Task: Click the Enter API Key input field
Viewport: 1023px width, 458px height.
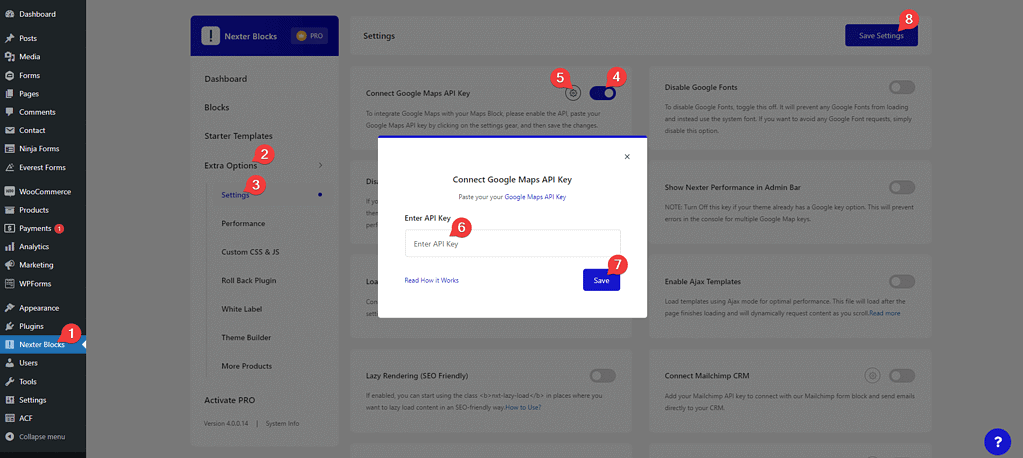Action: click(x=513, y=243)
